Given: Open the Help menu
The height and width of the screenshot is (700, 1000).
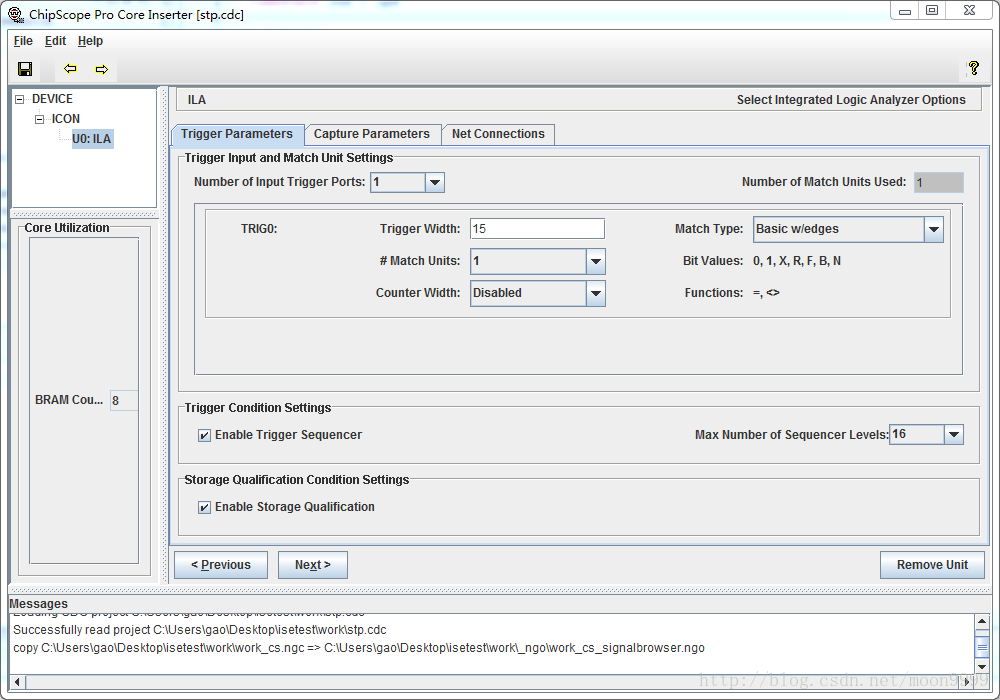Looking at the screenshot, I should [91, 41].
